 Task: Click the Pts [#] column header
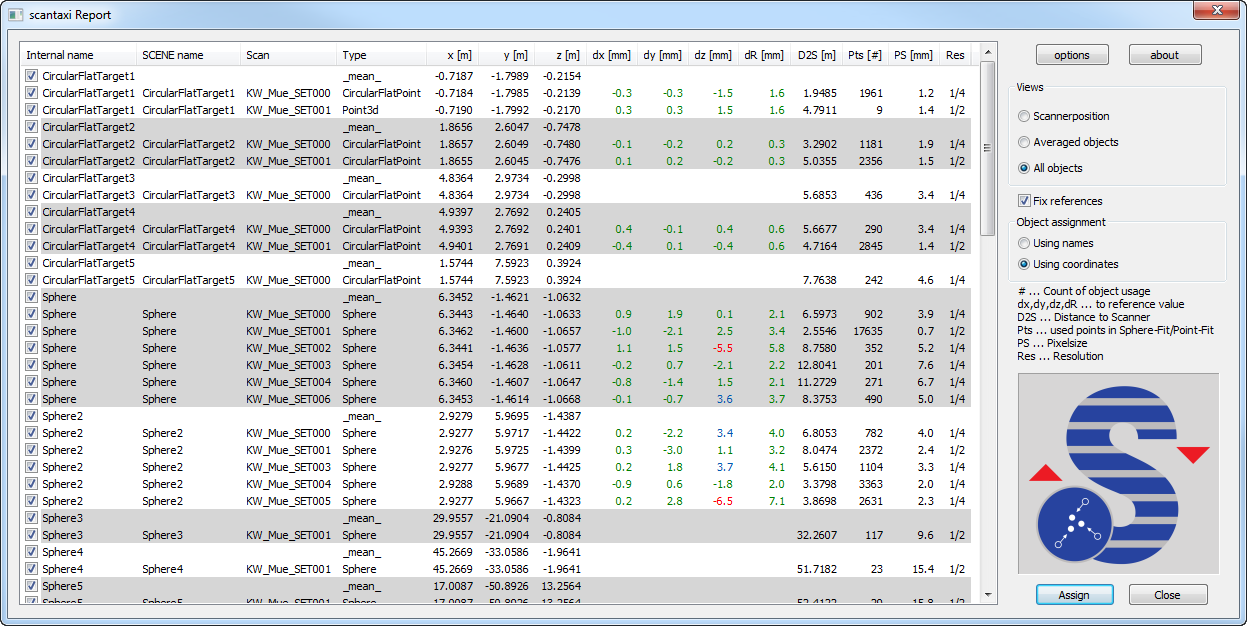pyautogui.click(x=865, y=56)
